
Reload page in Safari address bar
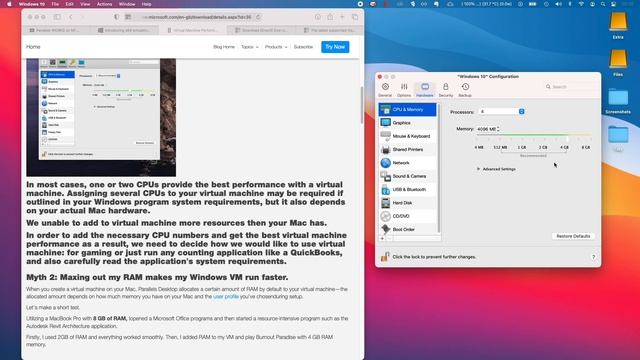point(258,17)
